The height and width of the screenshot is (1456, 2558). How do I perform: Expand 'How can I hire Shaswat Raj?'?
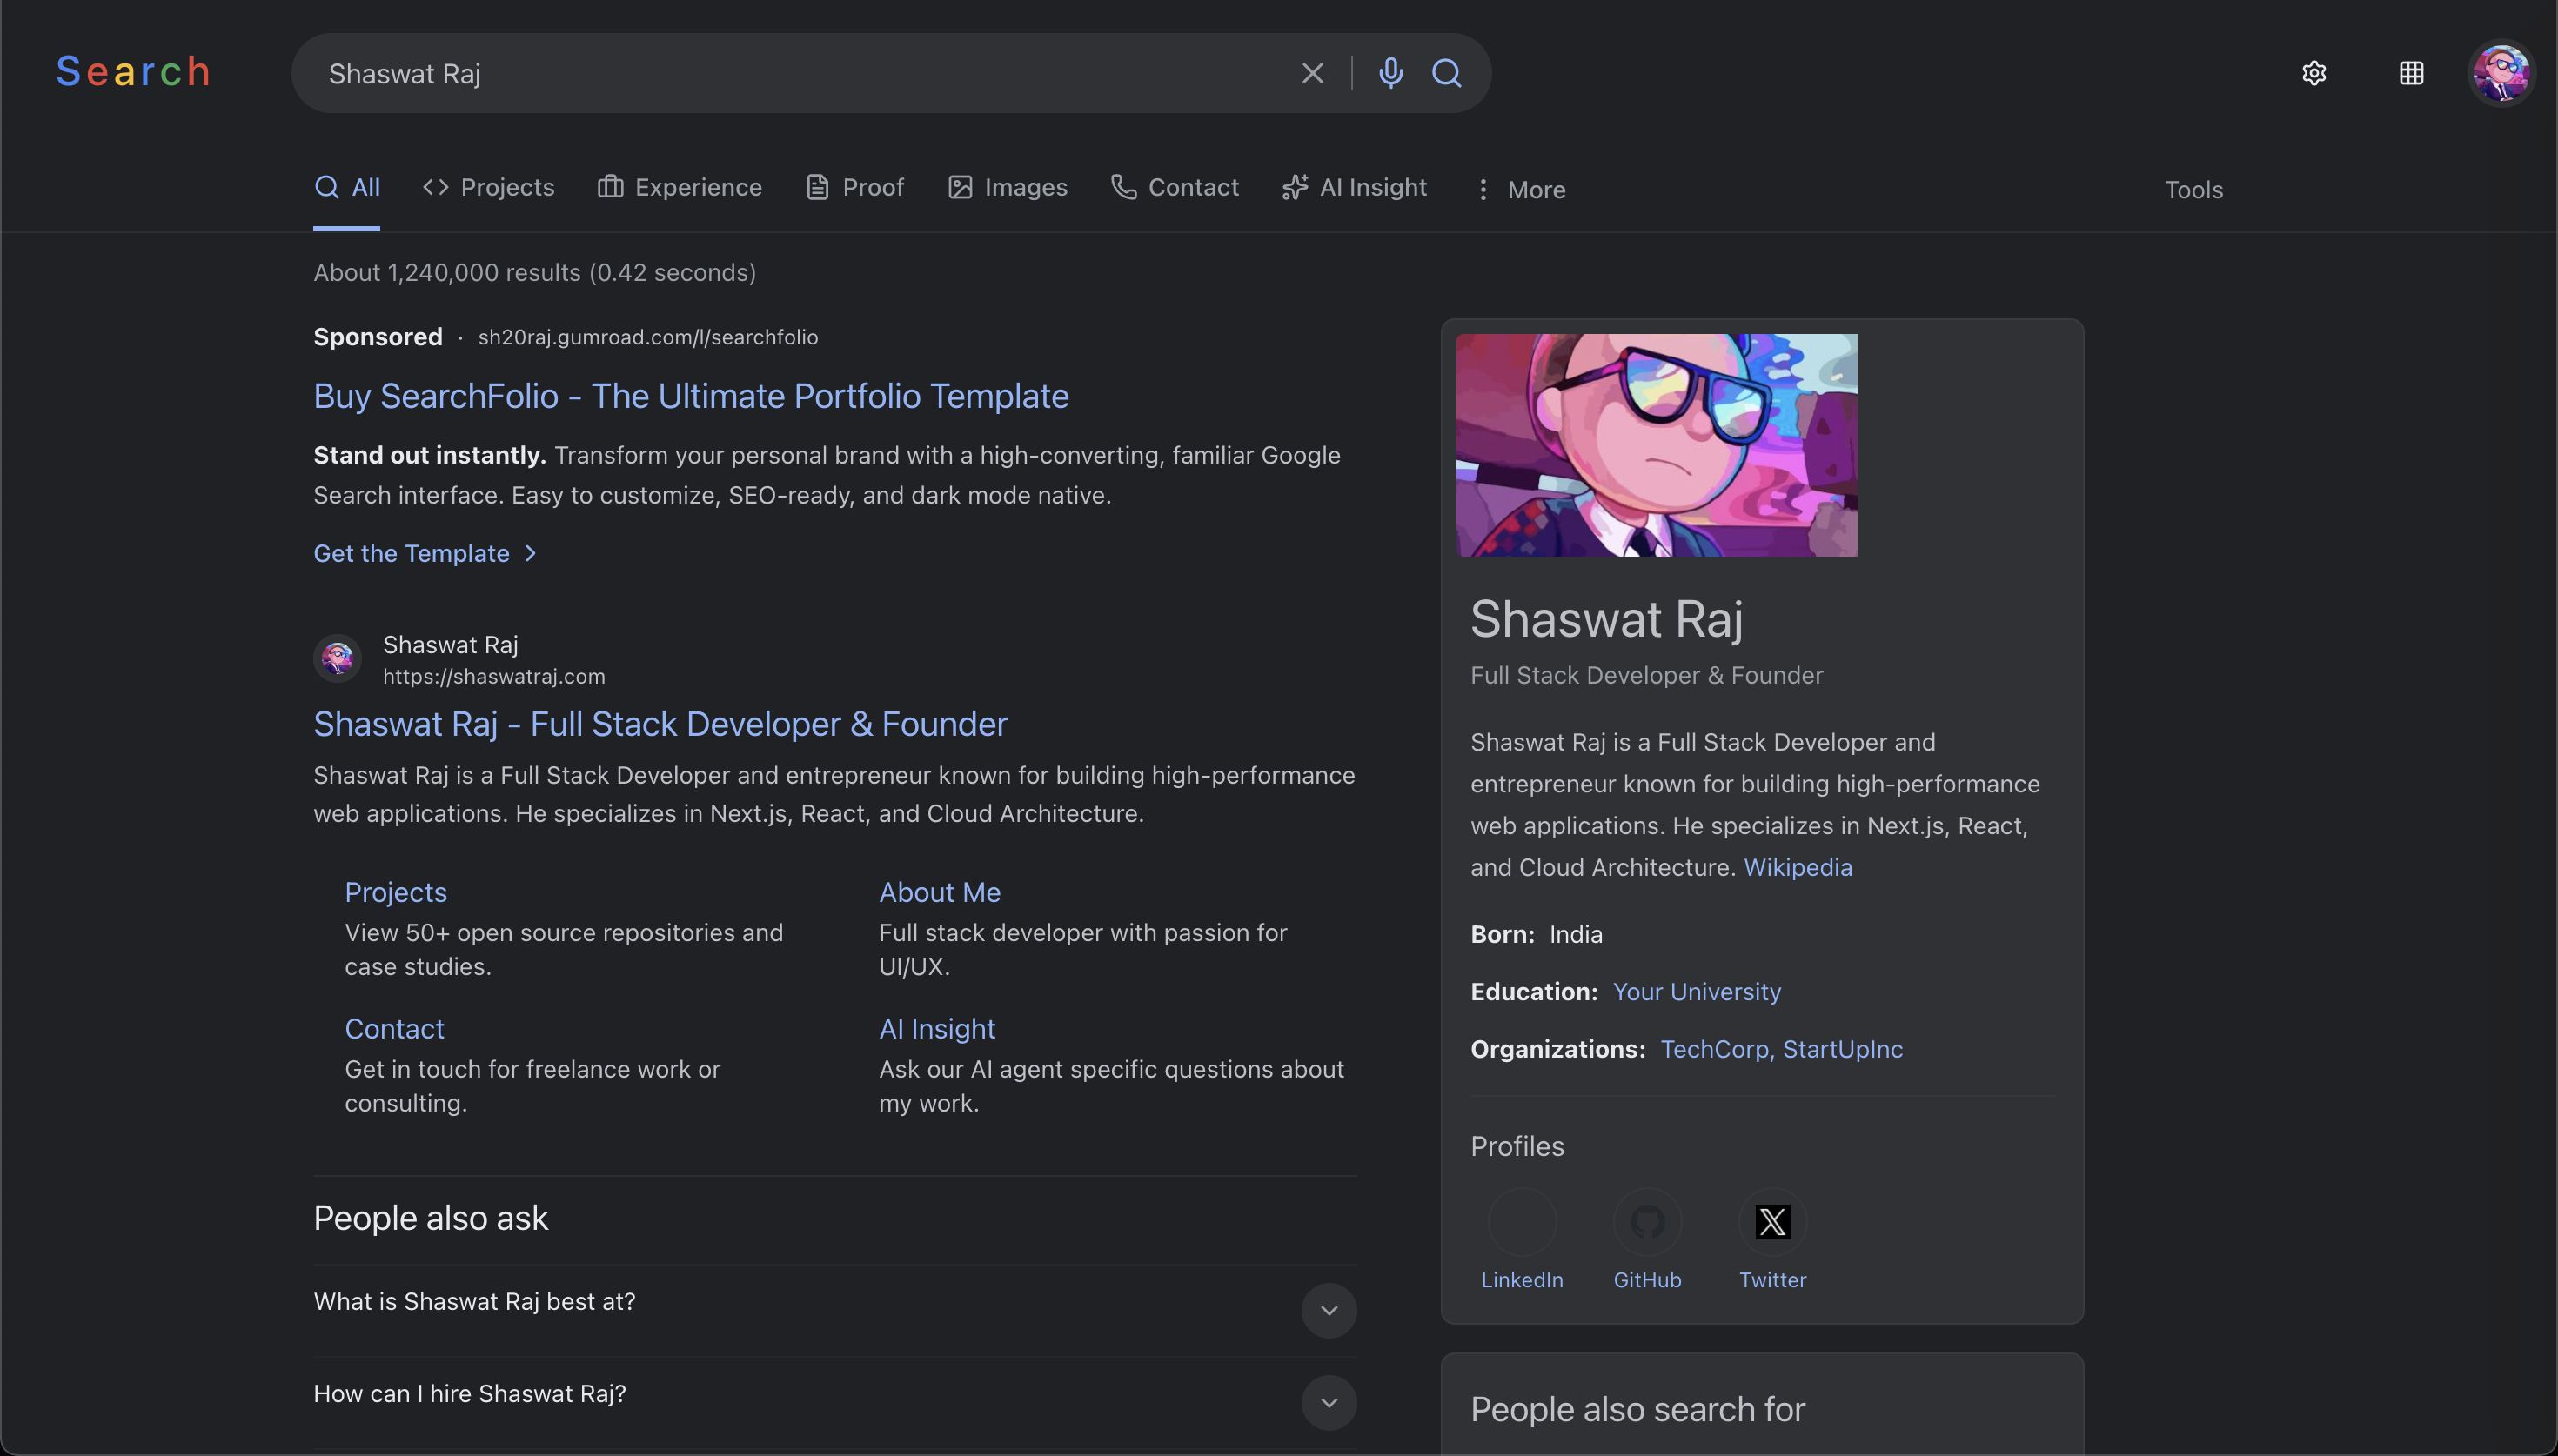[x=1328, y=1402]
